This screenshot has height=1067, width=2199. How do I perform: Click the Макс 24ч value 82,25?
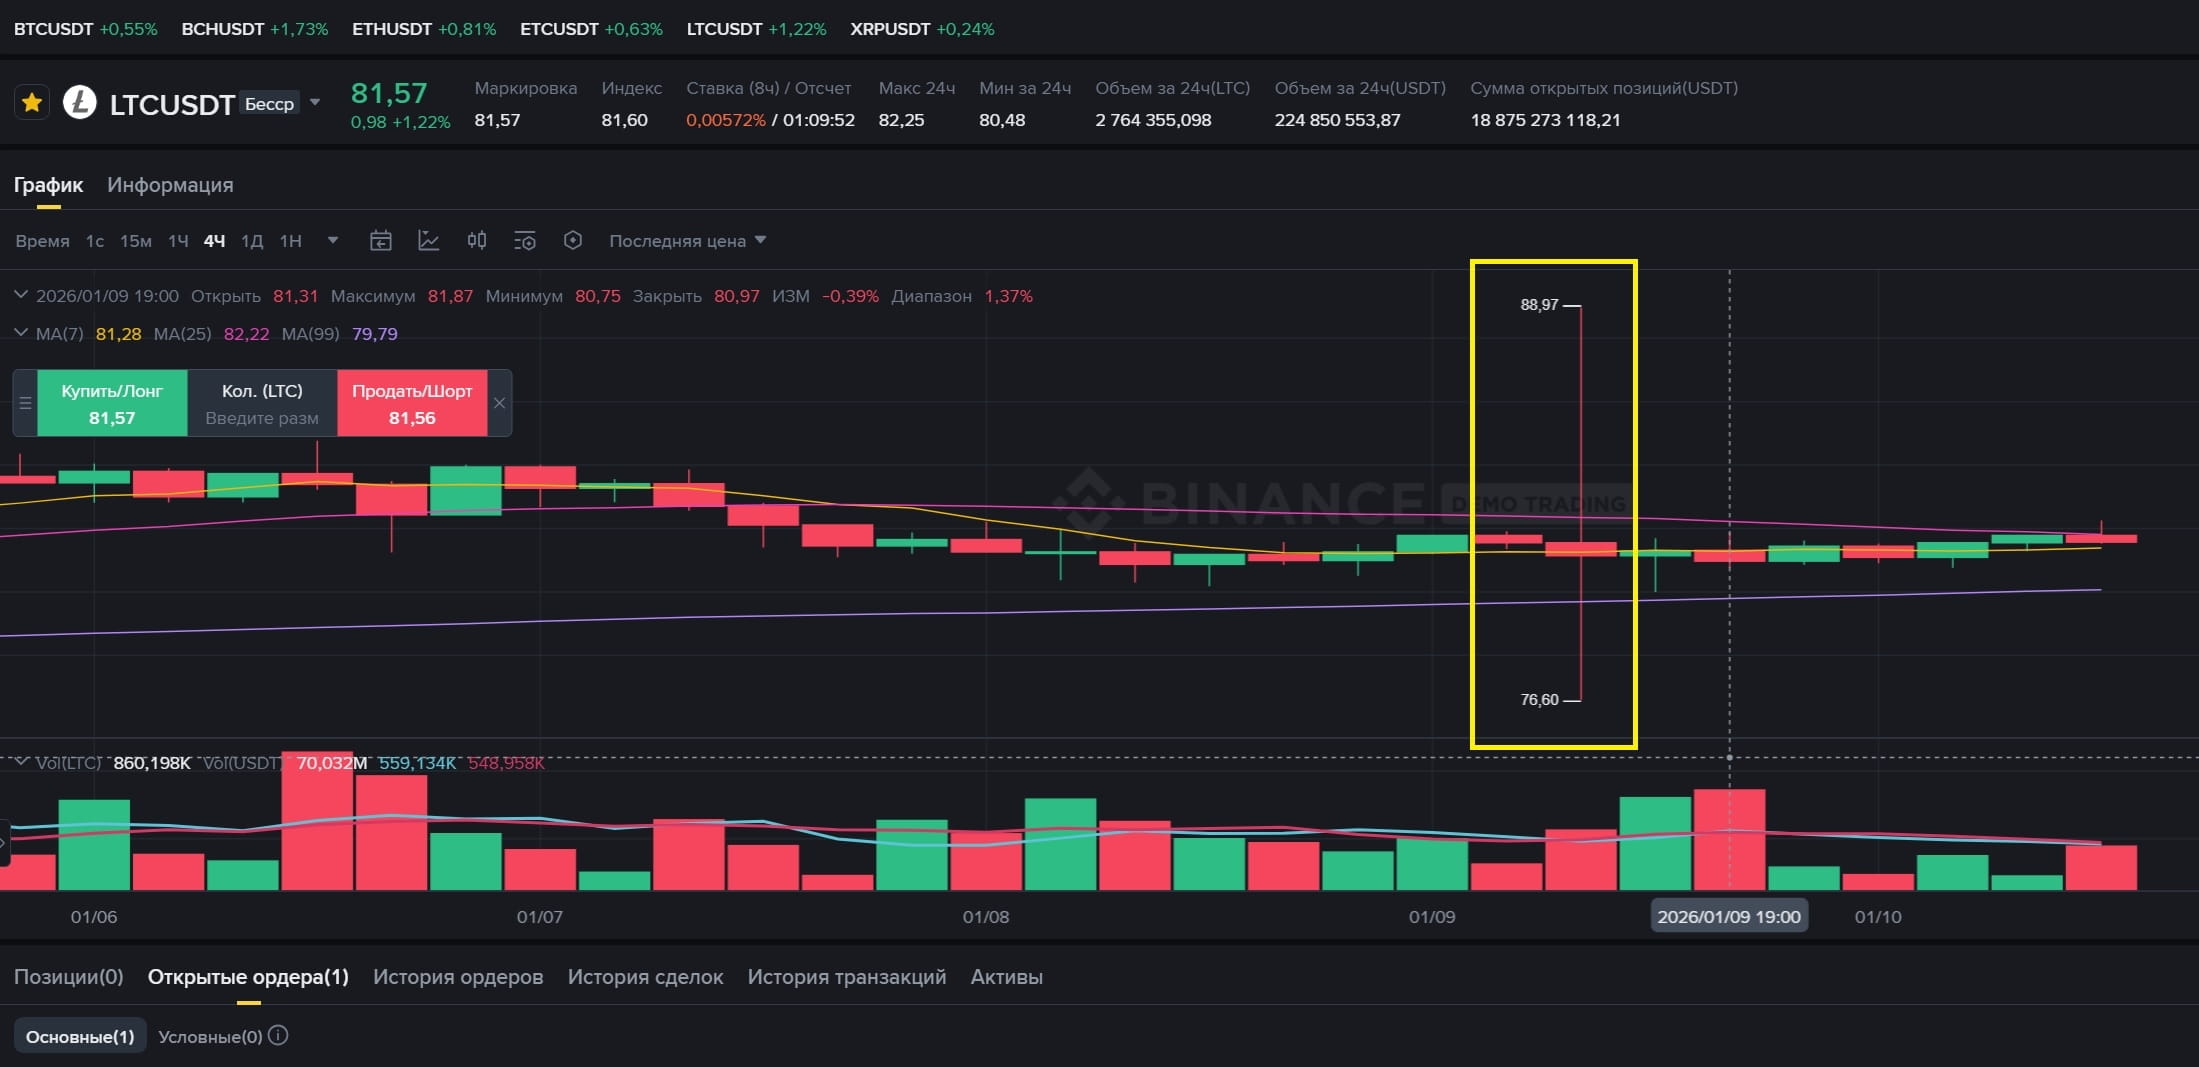coord(901,120)
